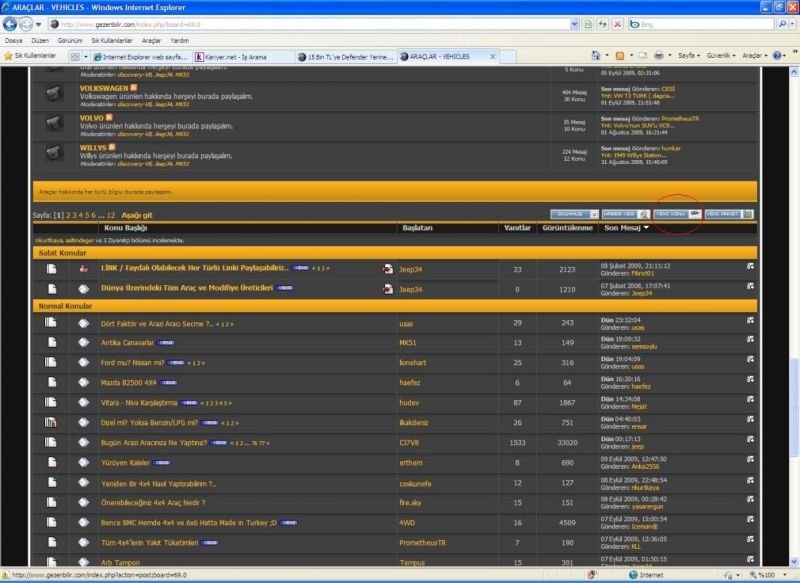This screenshot has width=800, height=583.
Task: Click last-post icon on the Antika Canavarlar row
Action: tap(750, 339)
